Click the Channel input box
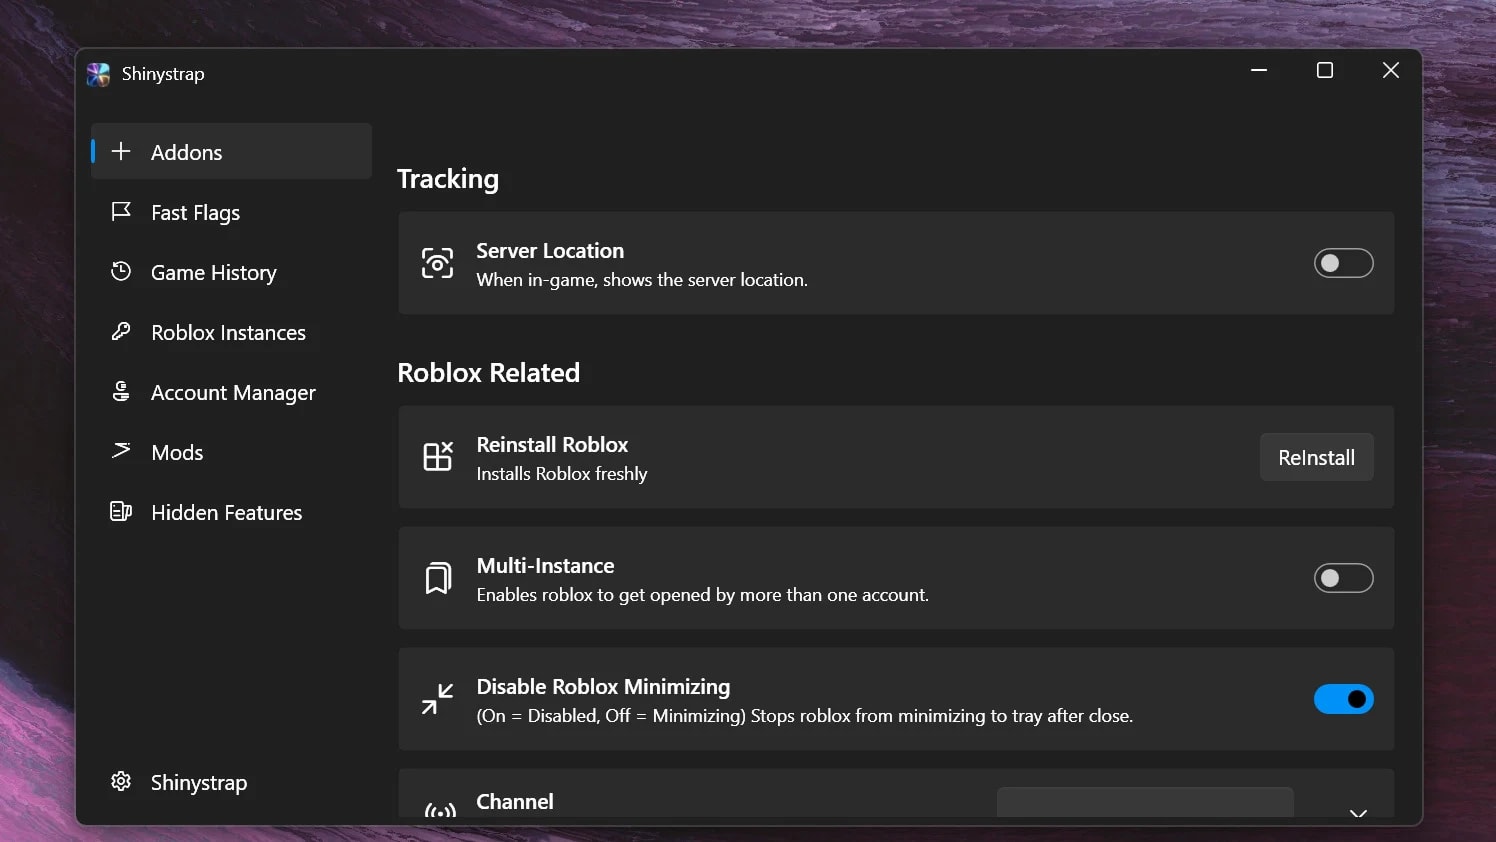The height and width of the screenshot is (842, 1496). [x=1145, y=802]
